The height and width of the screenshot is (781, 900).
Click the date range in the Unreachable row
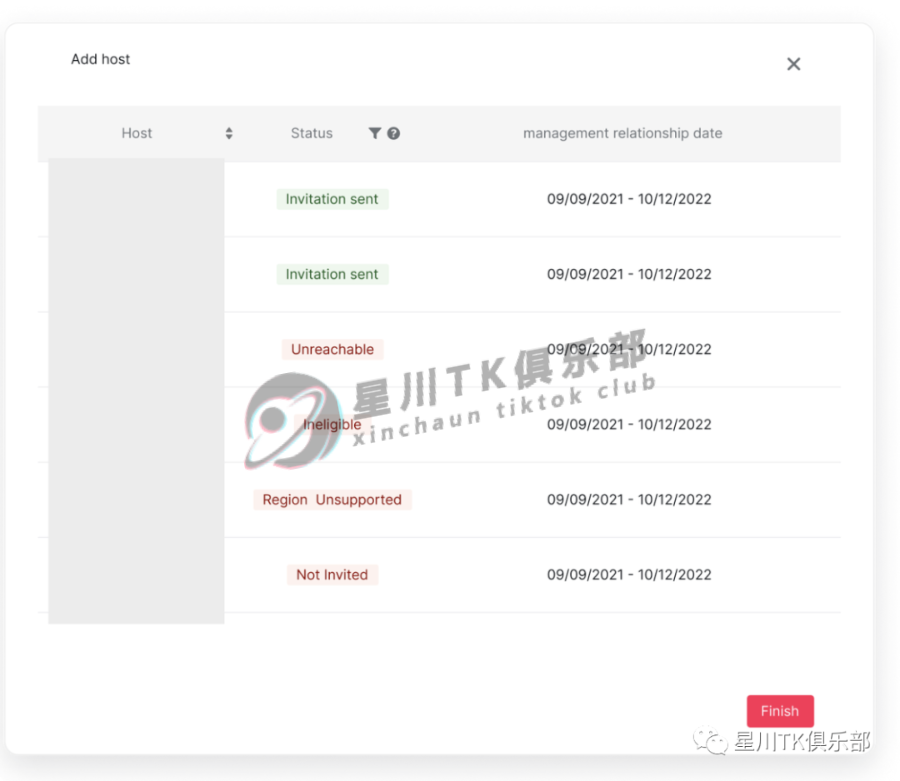(x=629, y=349)
